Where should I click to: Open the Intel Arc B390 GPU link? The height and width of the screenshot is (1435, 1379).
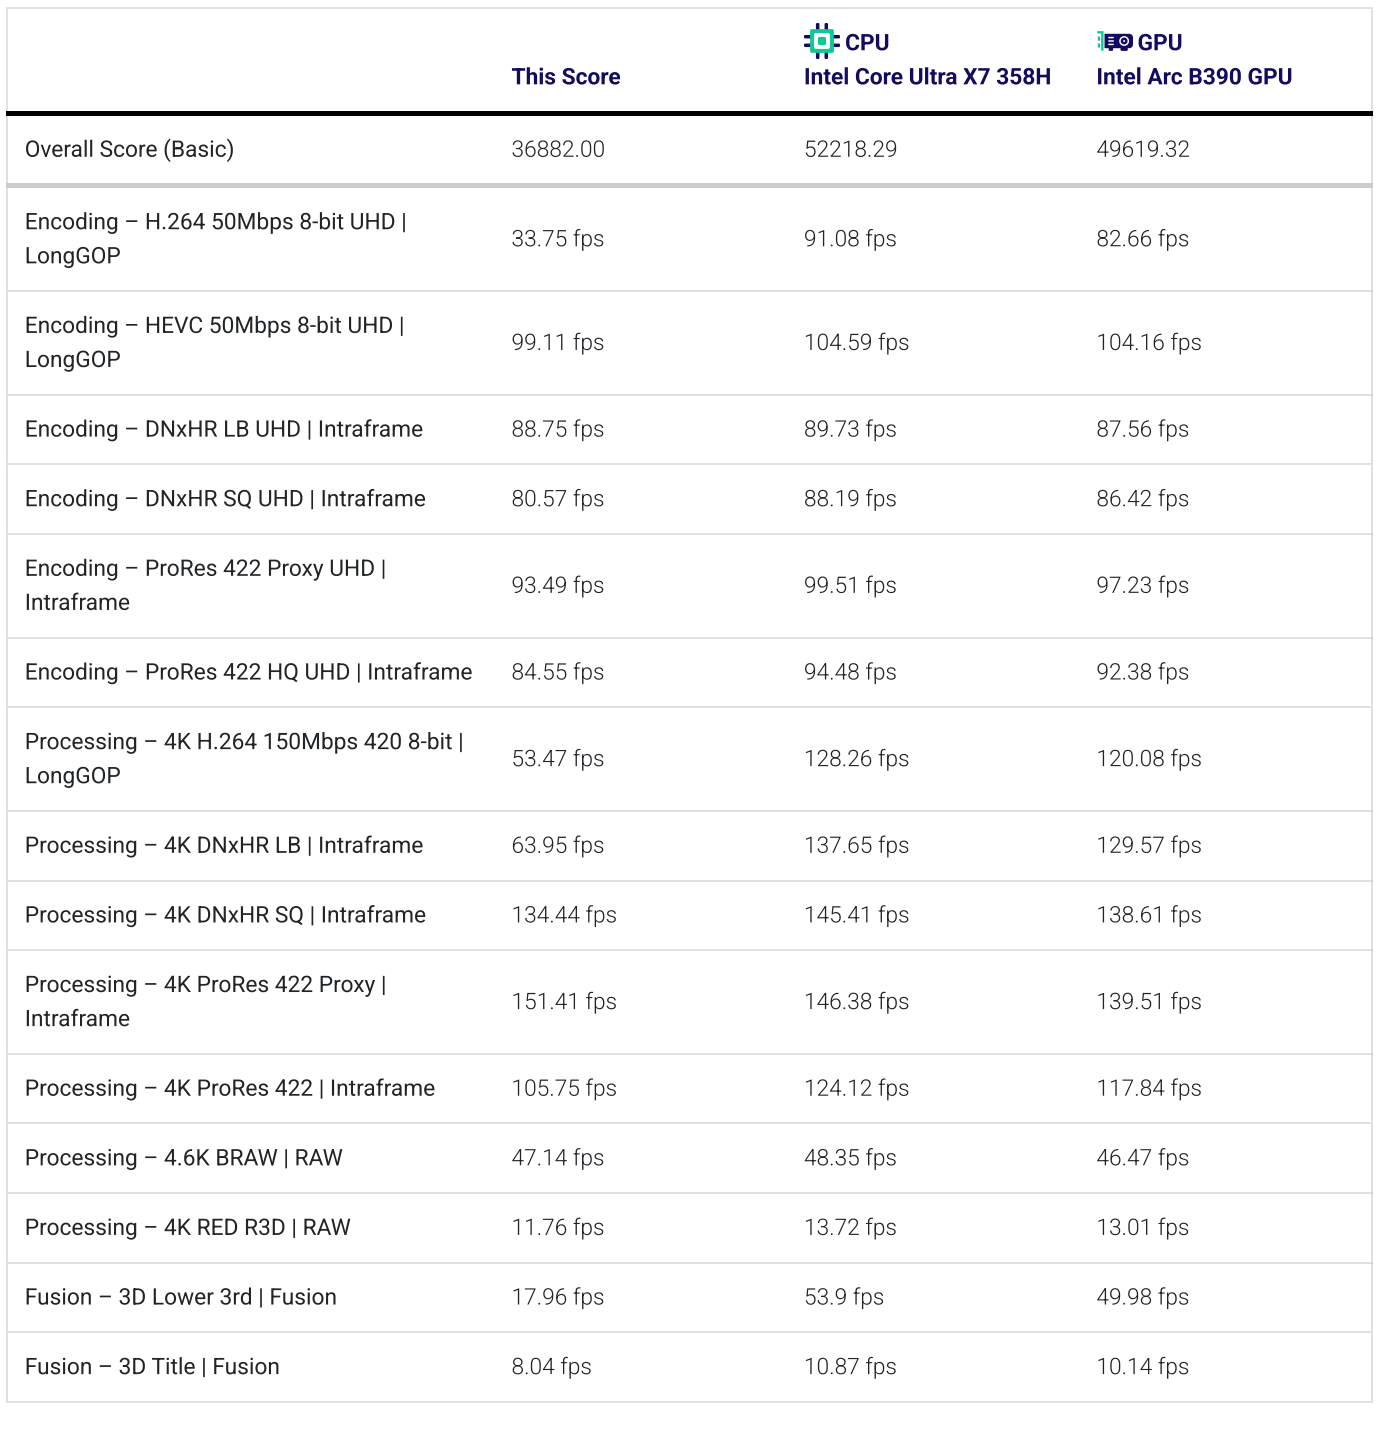click(1193, 77)
